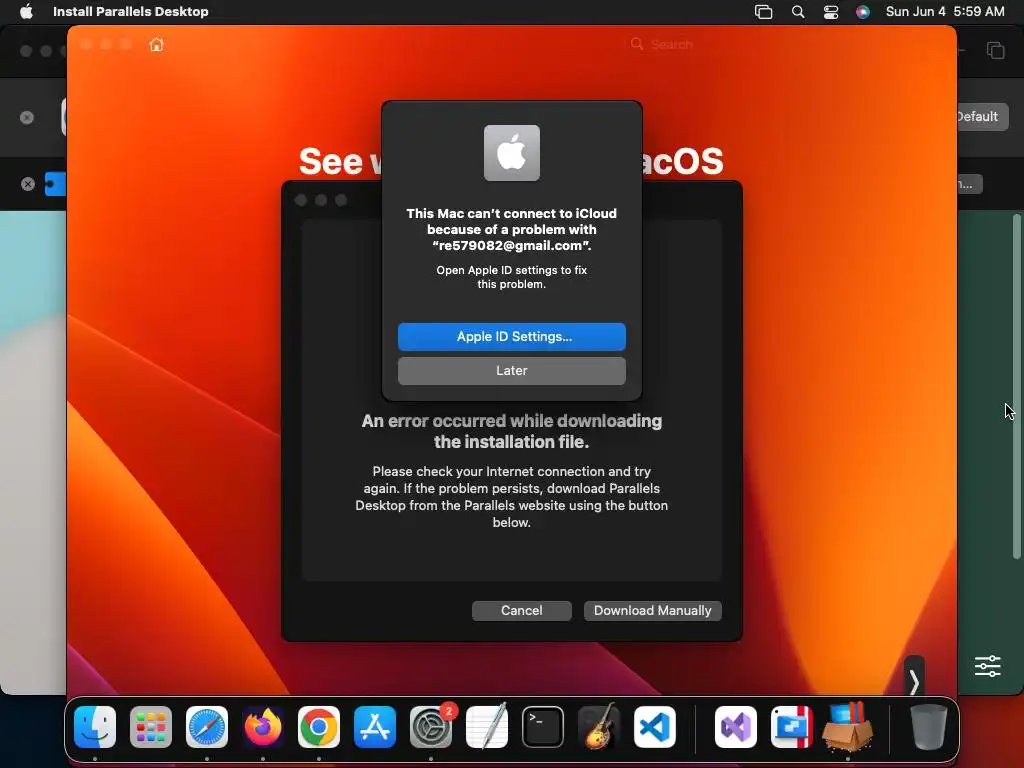Open the sliders settings icon bottom right

click(987, 666)
